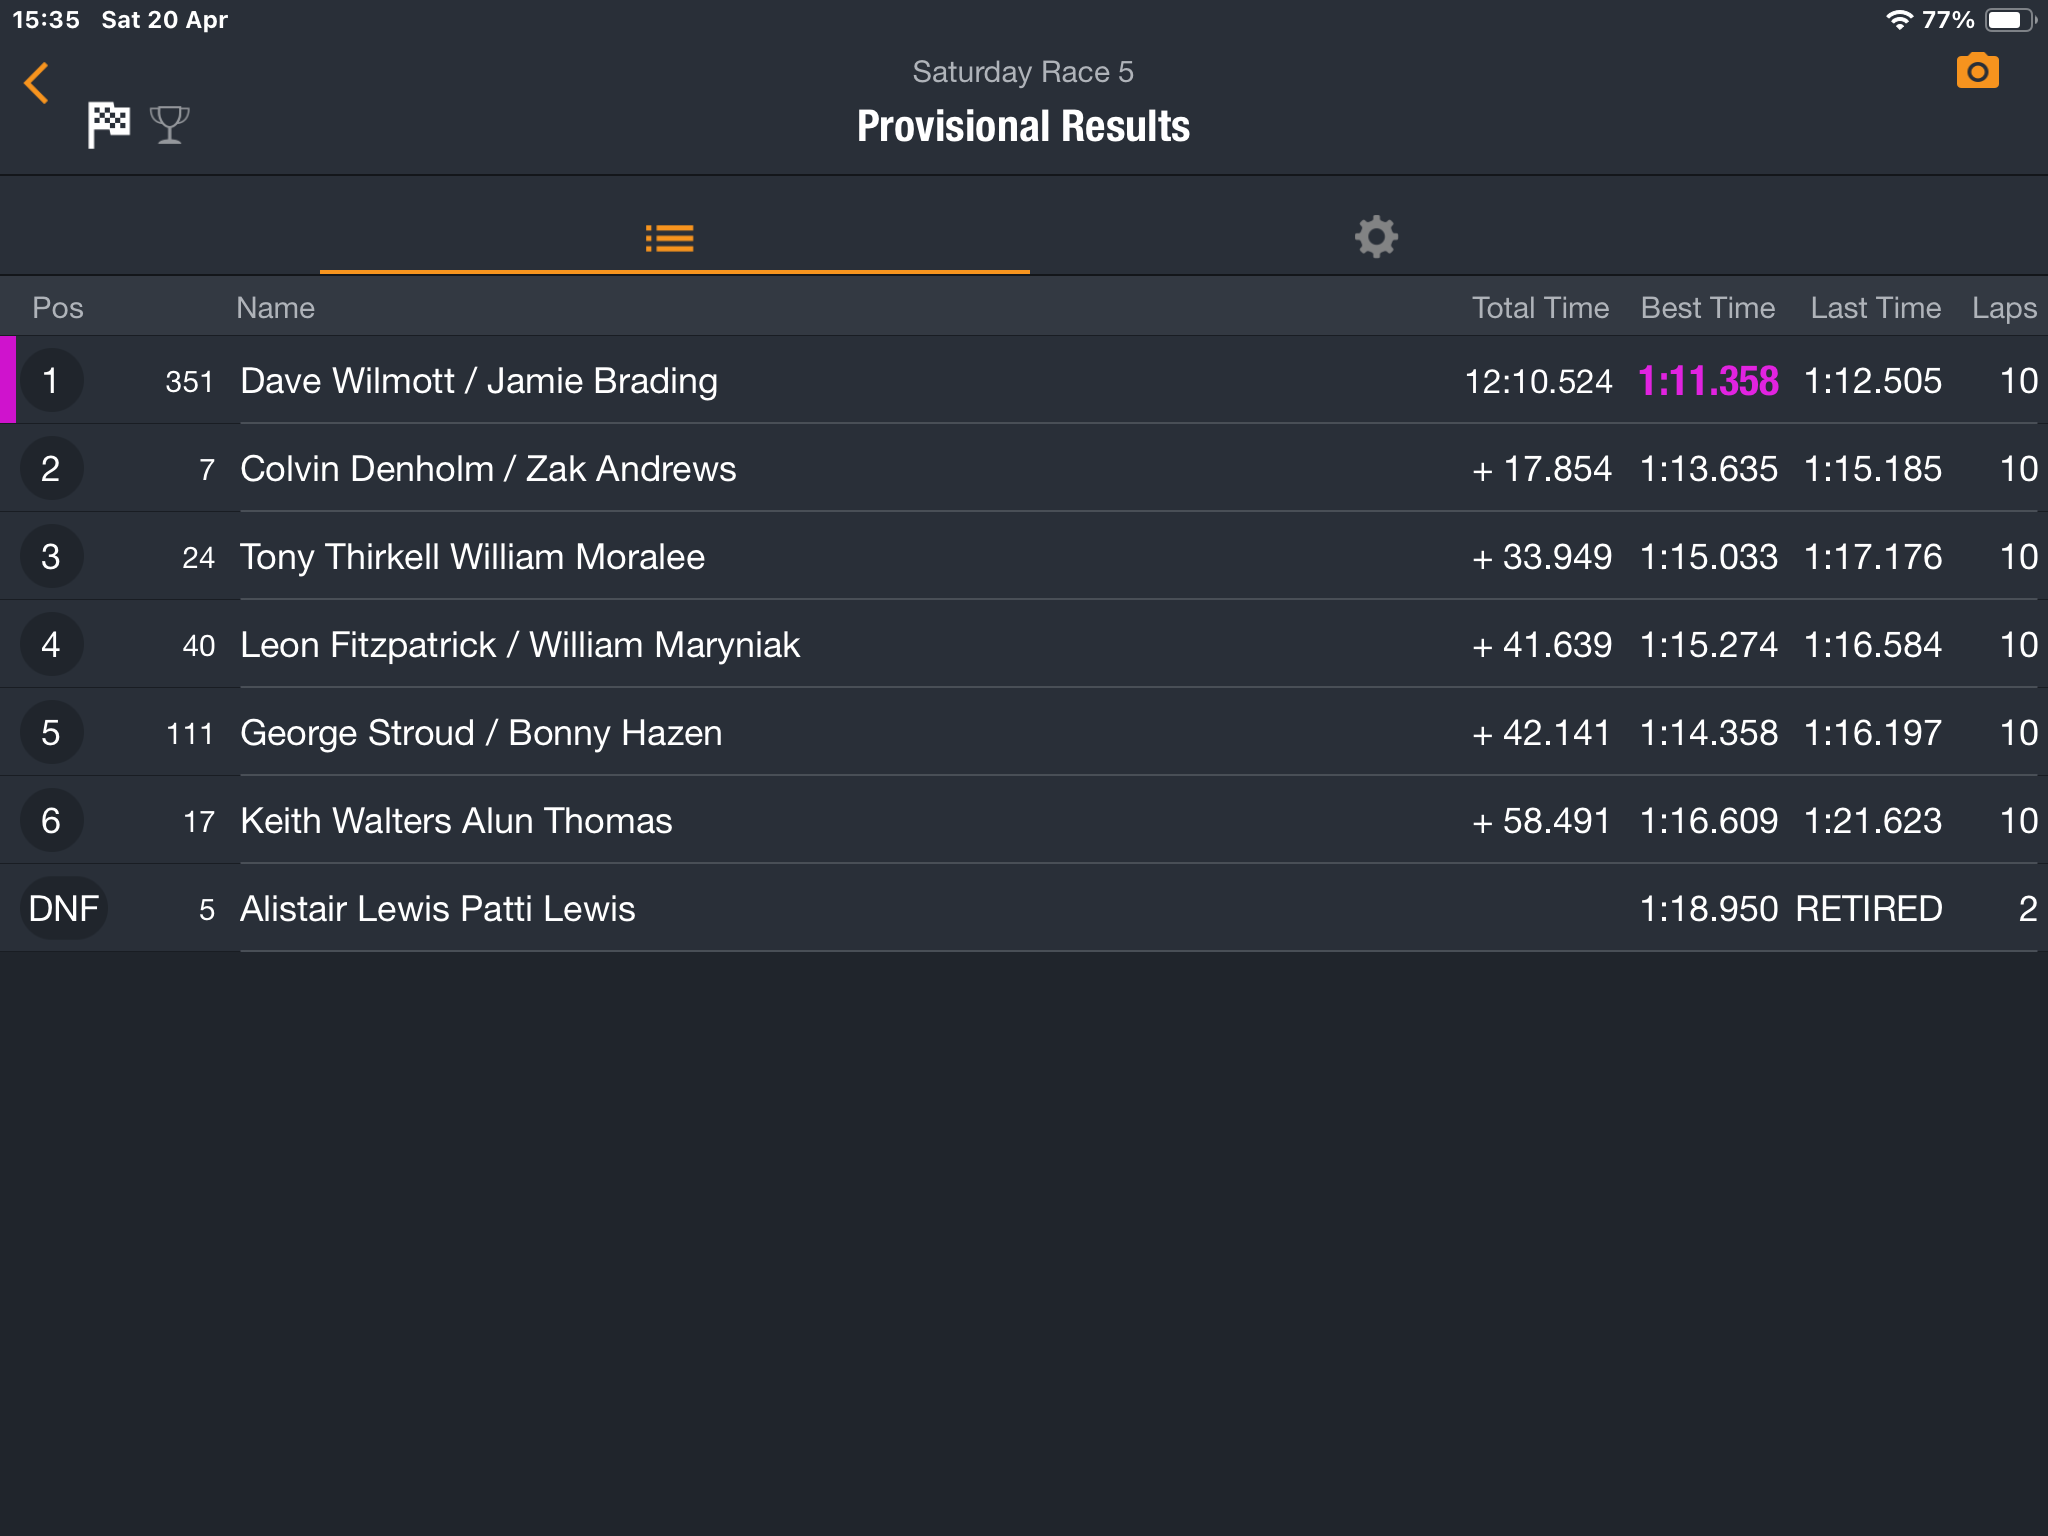This screenshot has width=2048, height=1536.
Task: Select Alistair Lewis Patti Lewis row
Action: coord(437,909)
